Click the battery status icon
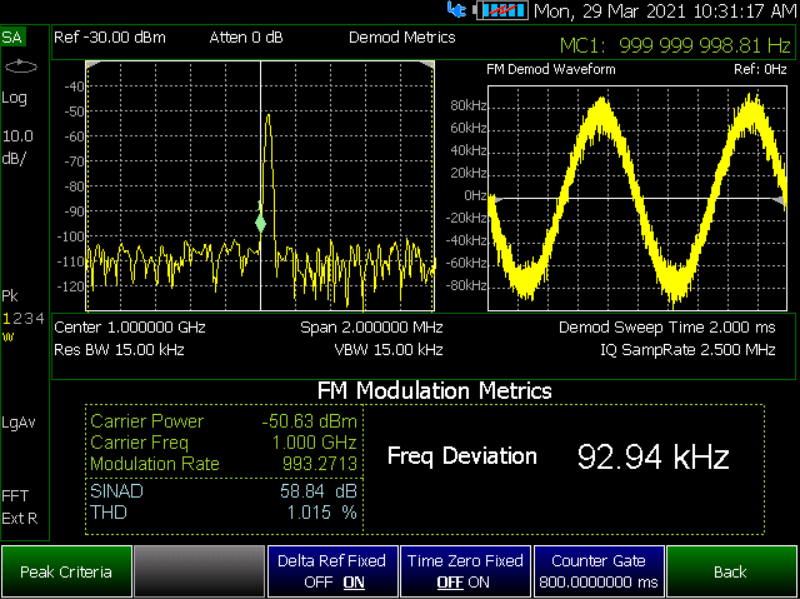Image resolution: width=800 pixels, height=599 pixels. pyautogui.click(x=503, y=10)
